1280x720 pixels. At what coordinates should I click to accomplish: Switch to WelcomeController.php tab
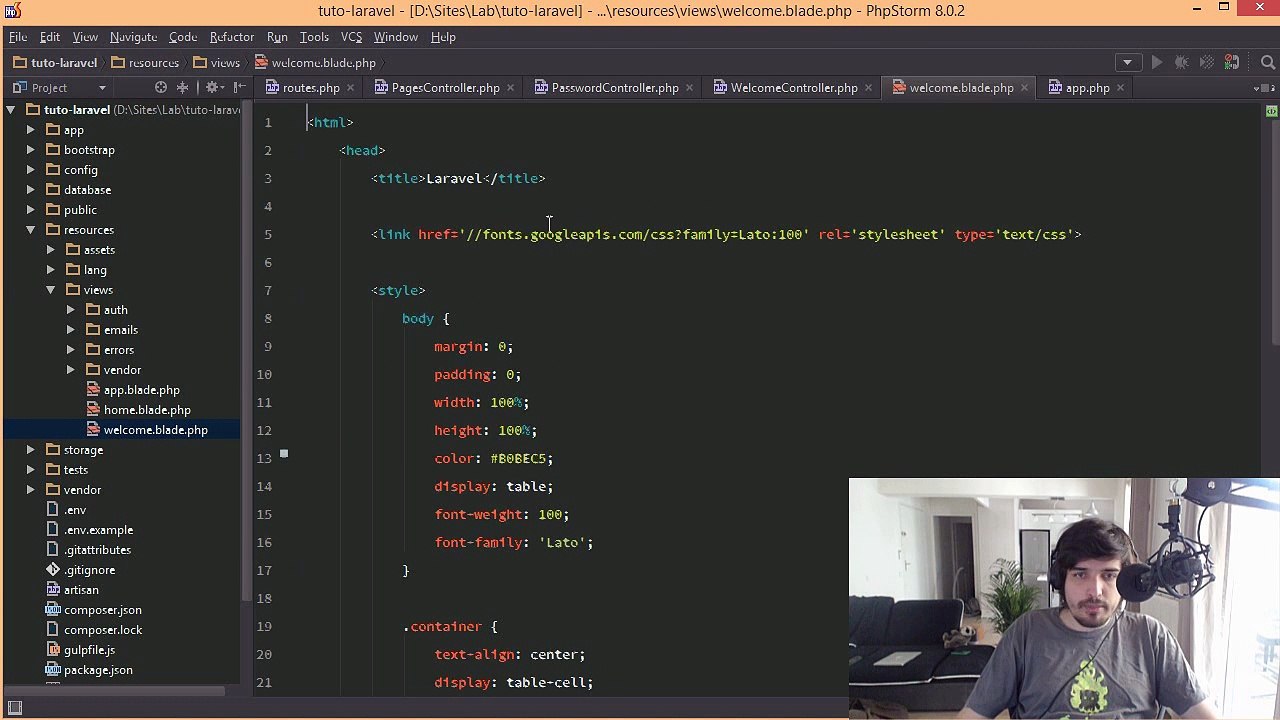793,88
